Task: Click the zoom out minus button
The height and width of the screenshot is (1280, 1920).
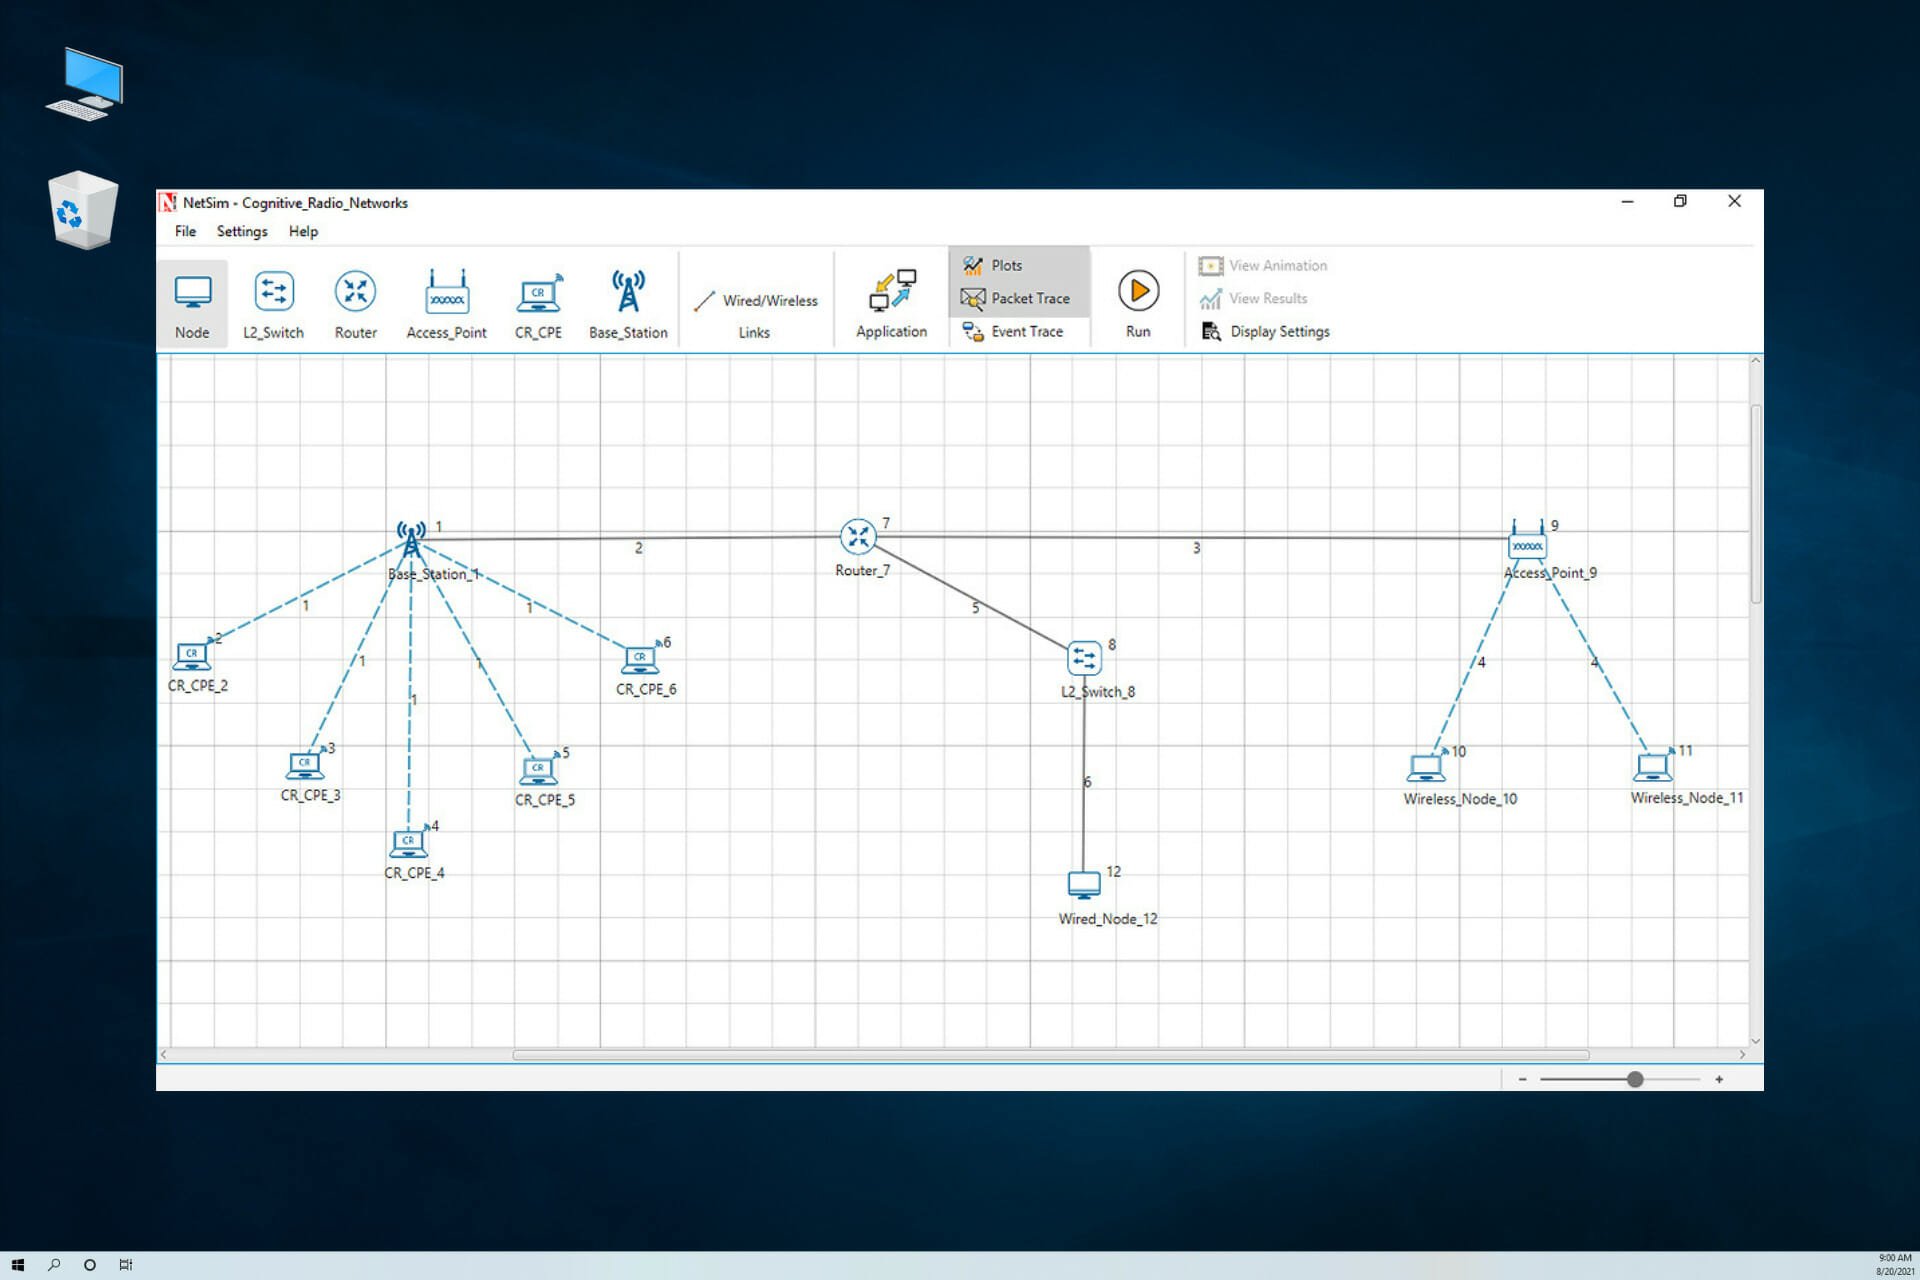Action: (x=1522, y=1079)
